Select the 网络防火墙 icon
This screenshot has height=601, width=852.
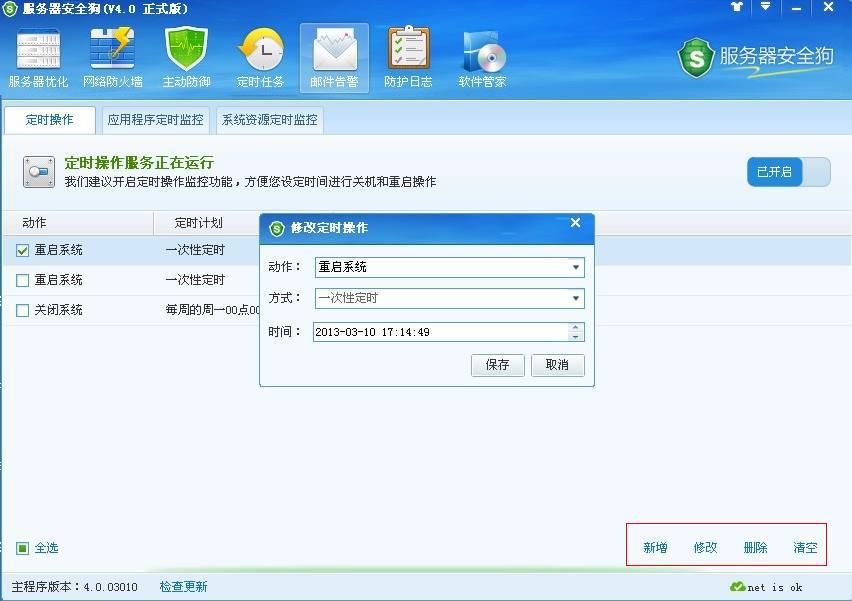[112, 55]
